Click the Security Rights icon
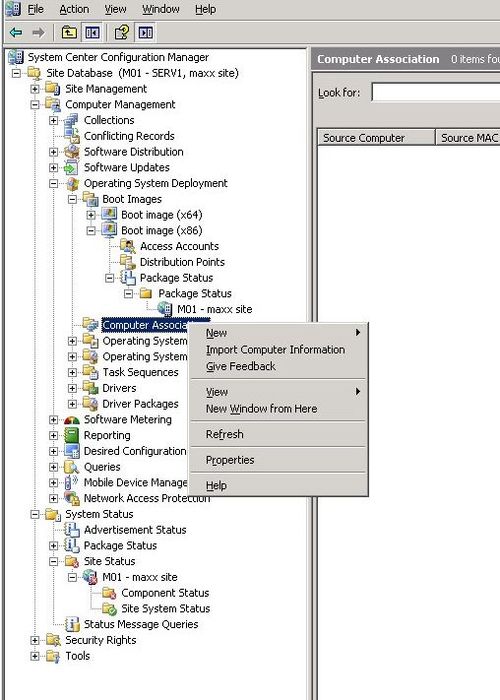This screenshot has width=500, height=700. pyautogui.click(x=53, y=640)
